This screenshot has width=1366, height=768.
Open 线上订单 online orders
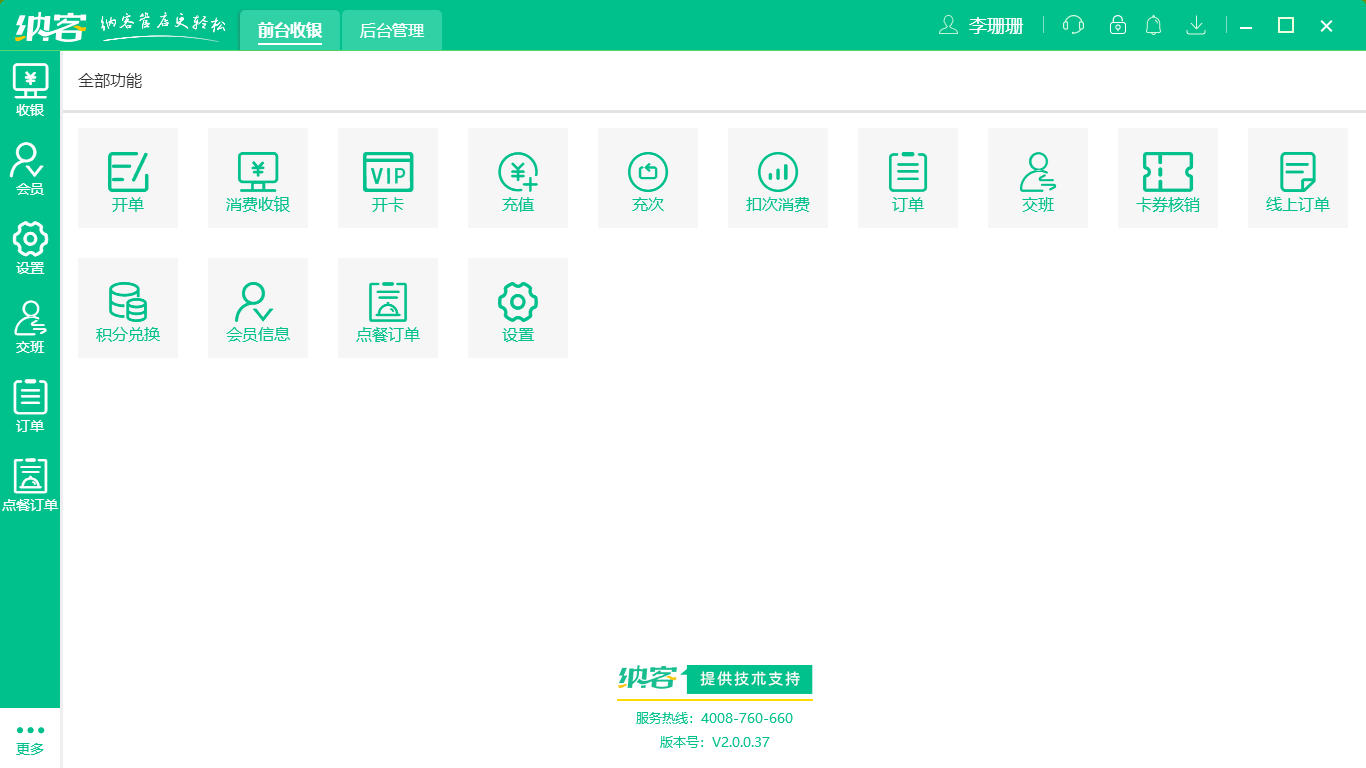point(1298,177)
